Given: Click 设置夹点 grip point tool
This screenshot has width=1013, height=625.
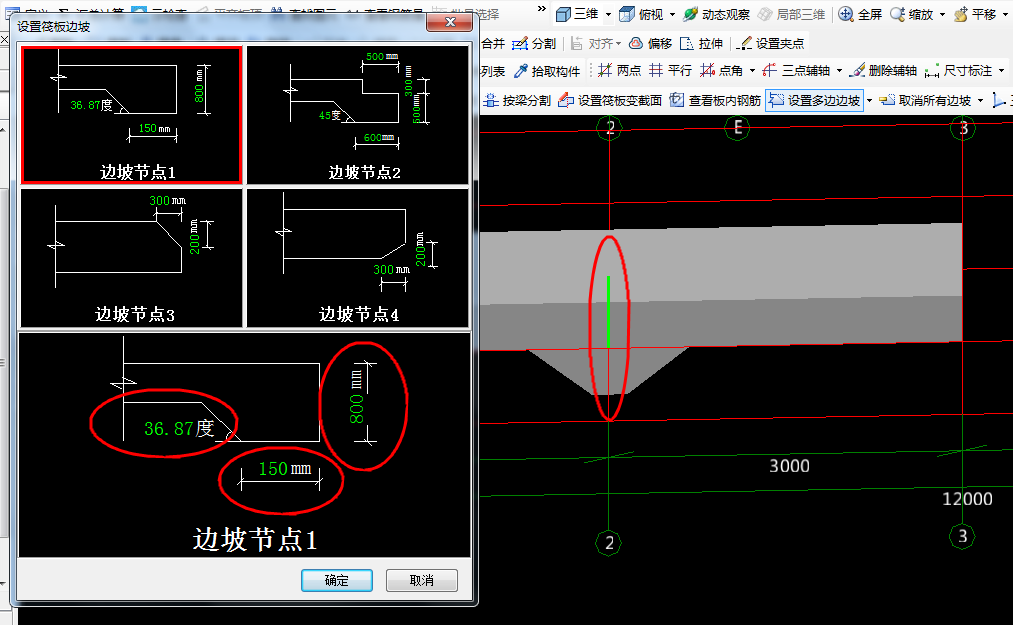Looking at the screenshot, I should coord(771,43).
